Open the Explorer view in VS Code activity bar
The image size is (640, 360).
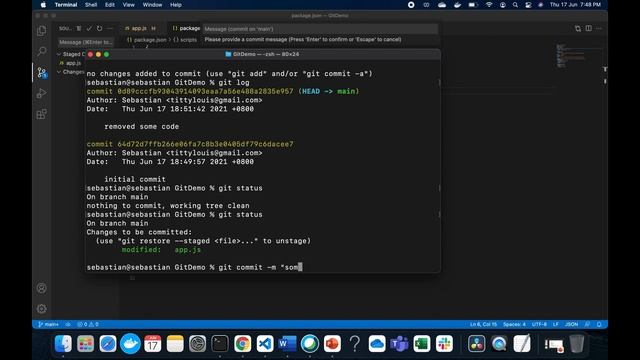click(42, 31)
